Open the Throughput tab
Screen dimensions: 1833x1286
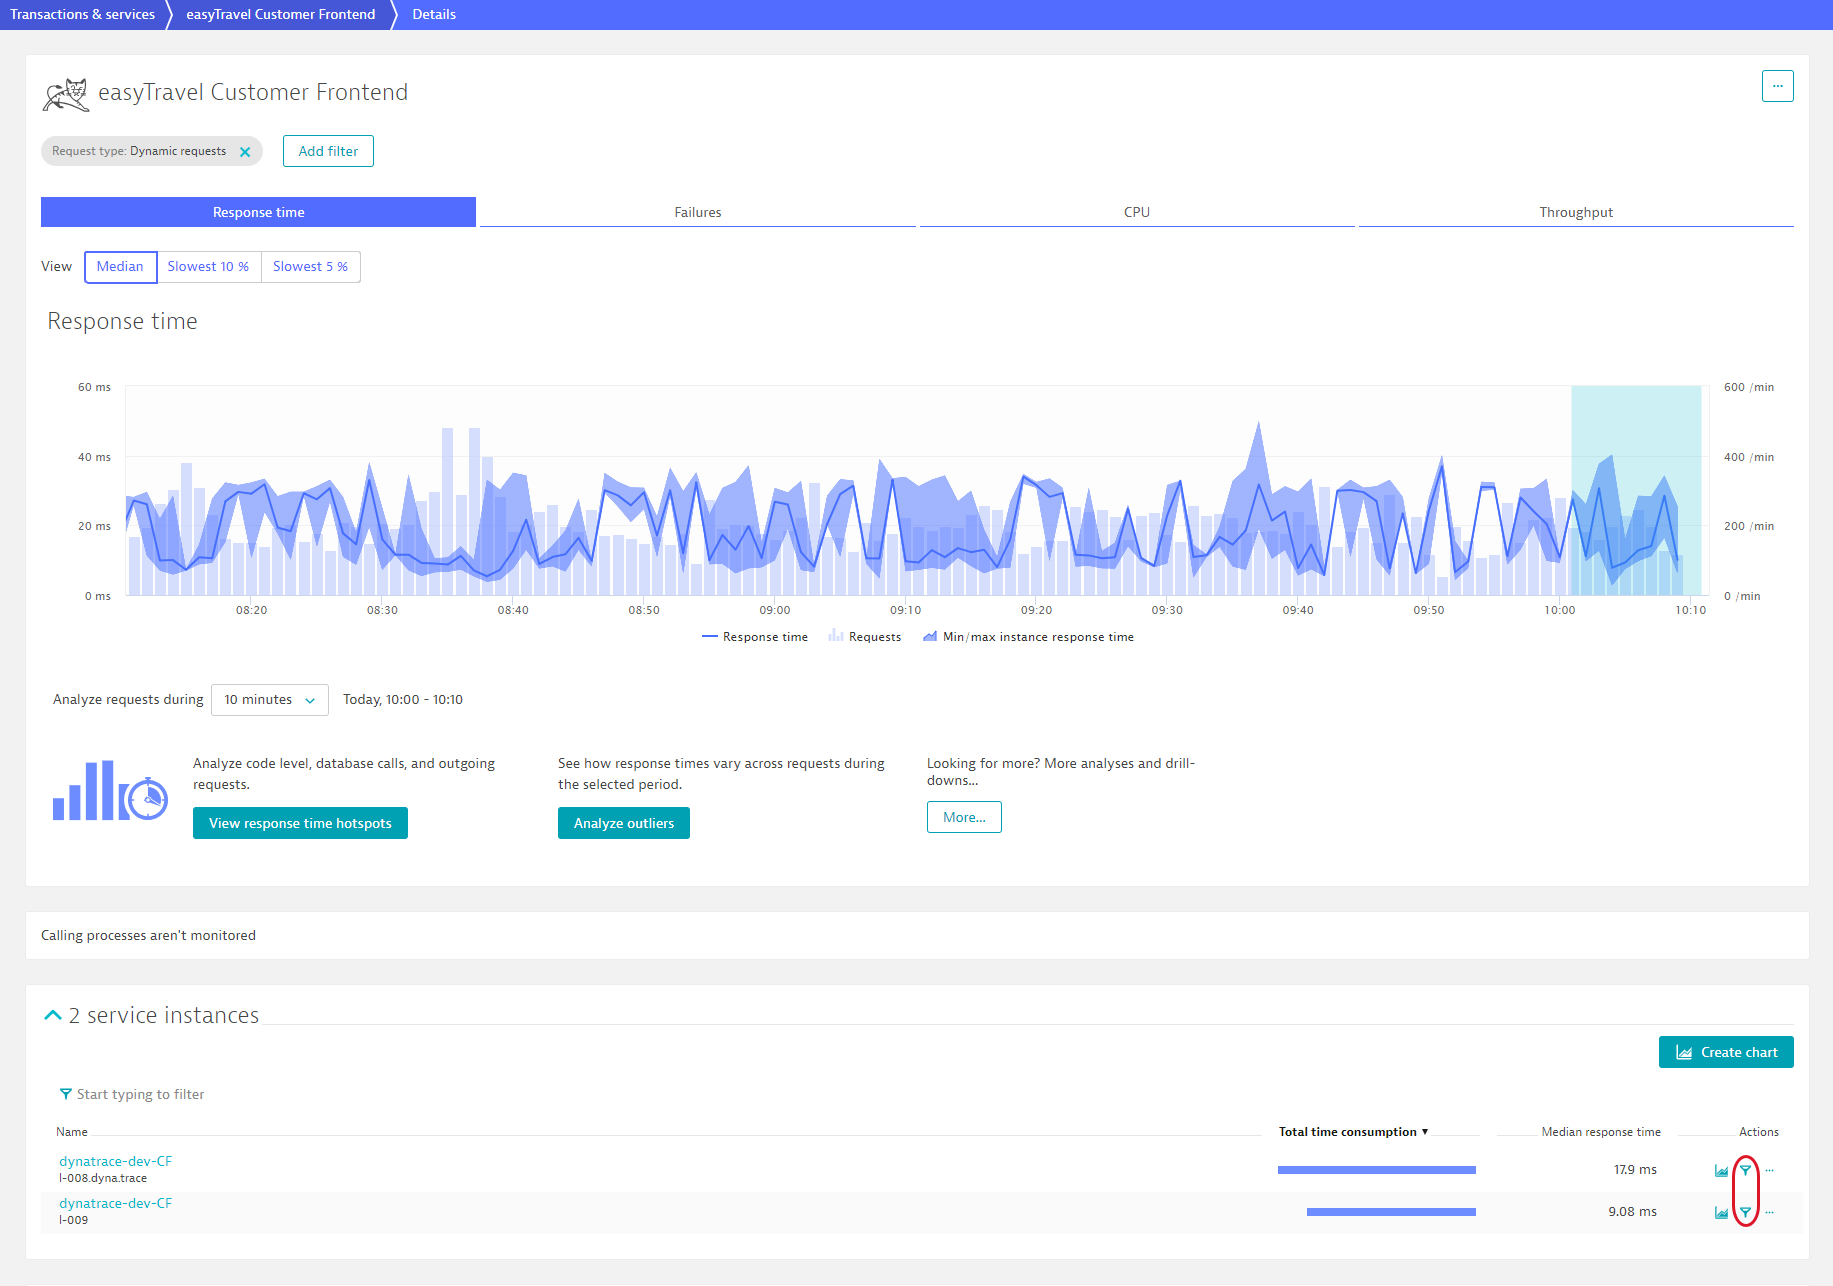pos(1576,212)
